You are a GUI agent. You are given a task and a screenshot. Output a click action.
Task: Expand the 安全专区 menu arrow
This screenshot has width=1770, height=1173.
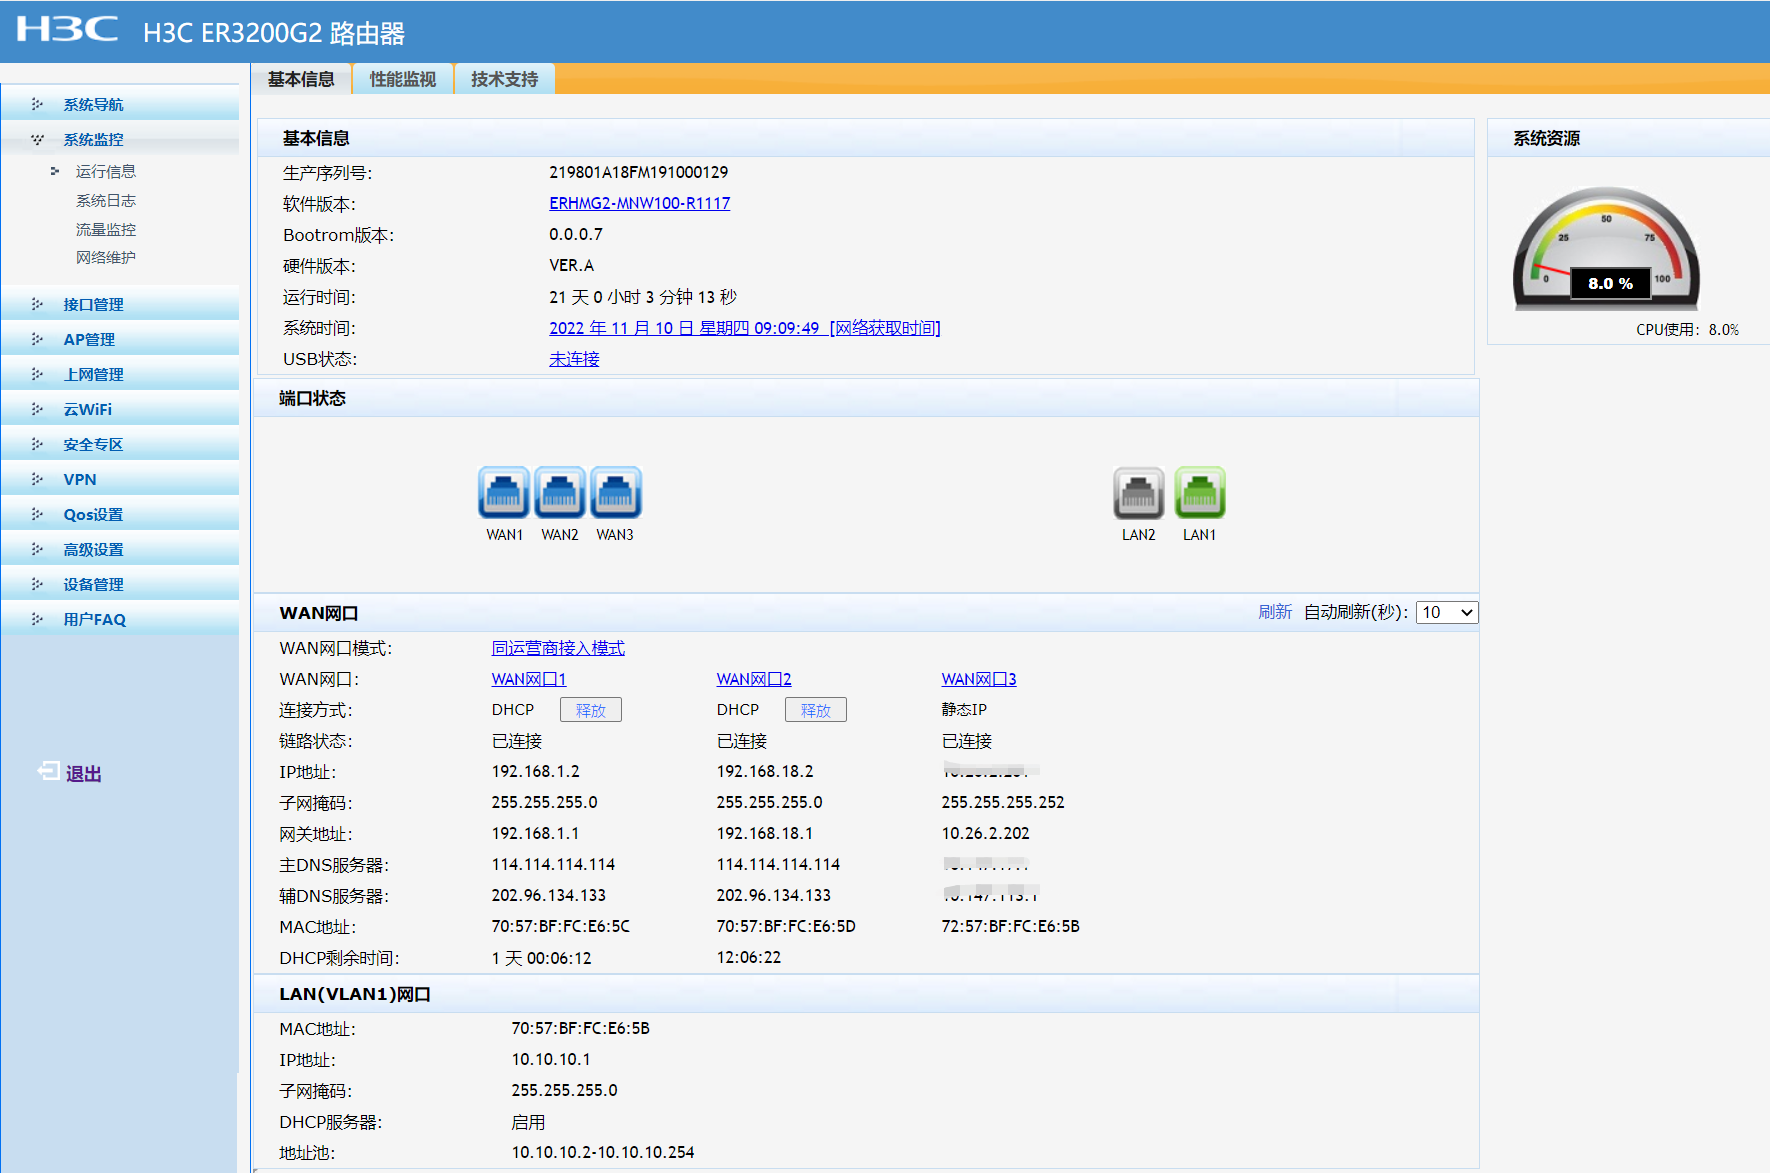coord(37,444)
